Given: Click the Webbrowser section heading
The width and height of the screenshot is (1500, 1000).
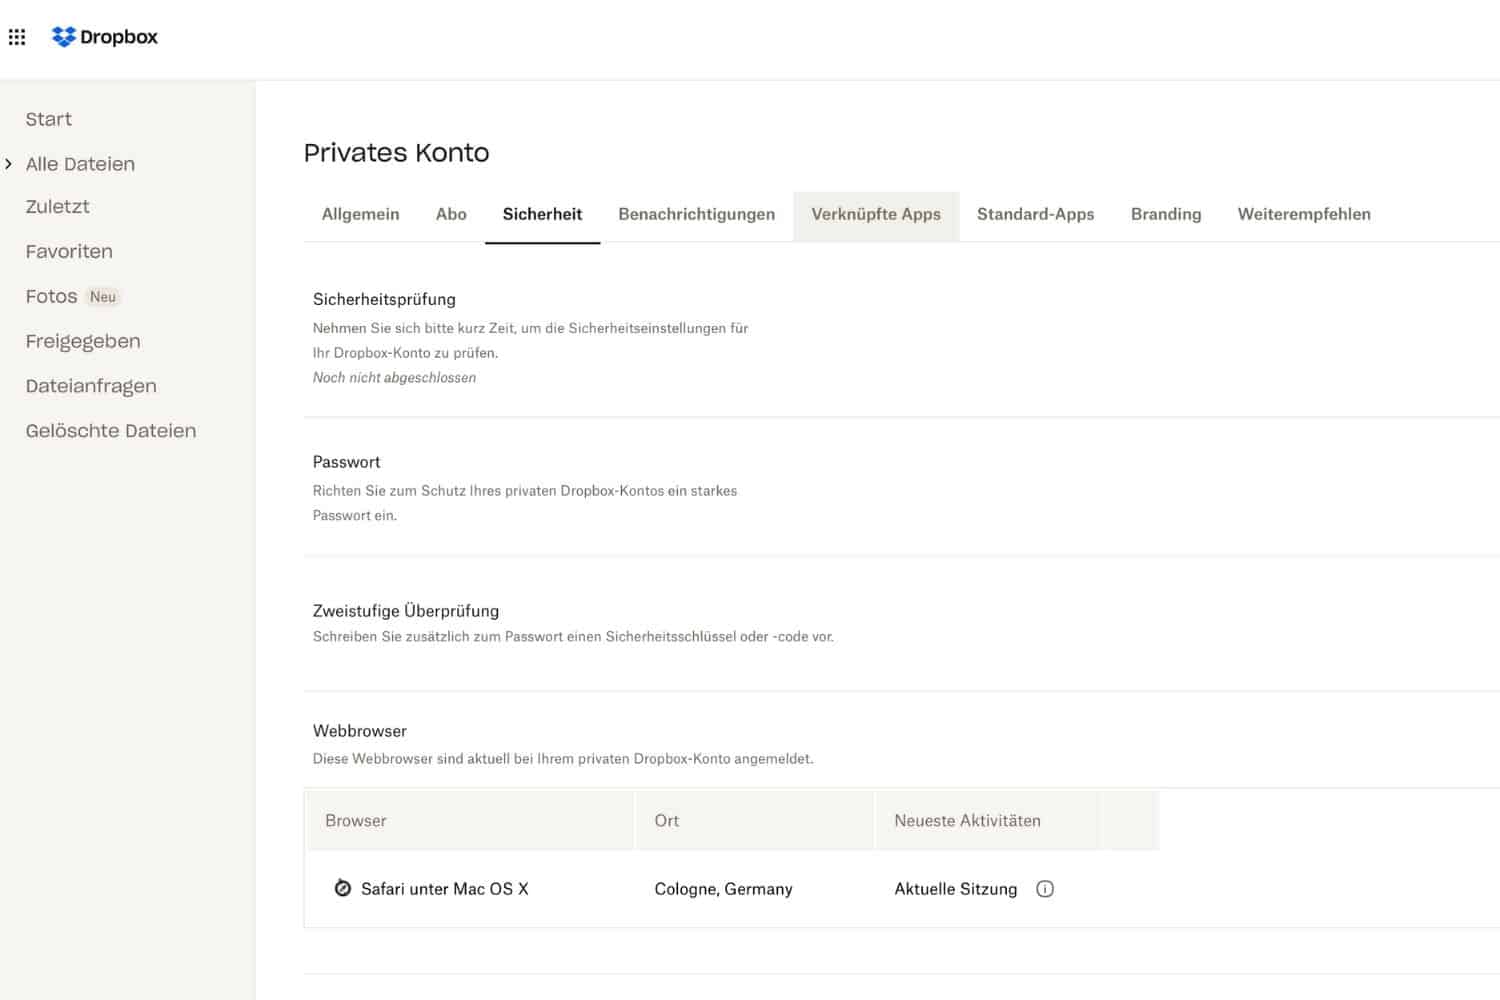Looking at the screenshot, I should (x=360, y=731).
